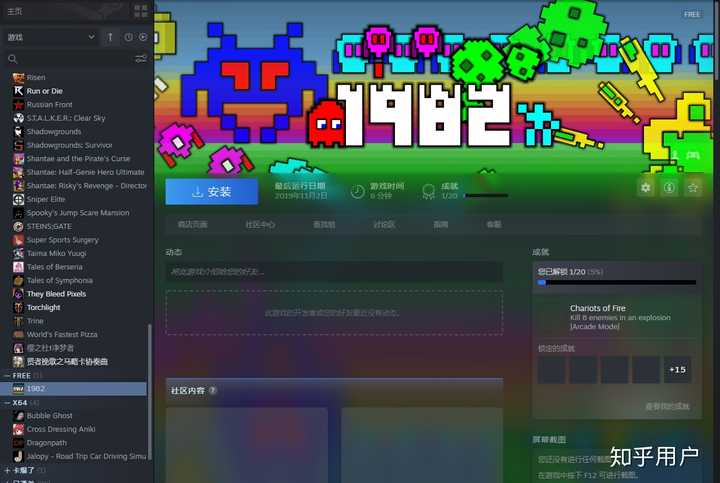Click the blue 安装 install button
The image size is (720, 483).
212,191
